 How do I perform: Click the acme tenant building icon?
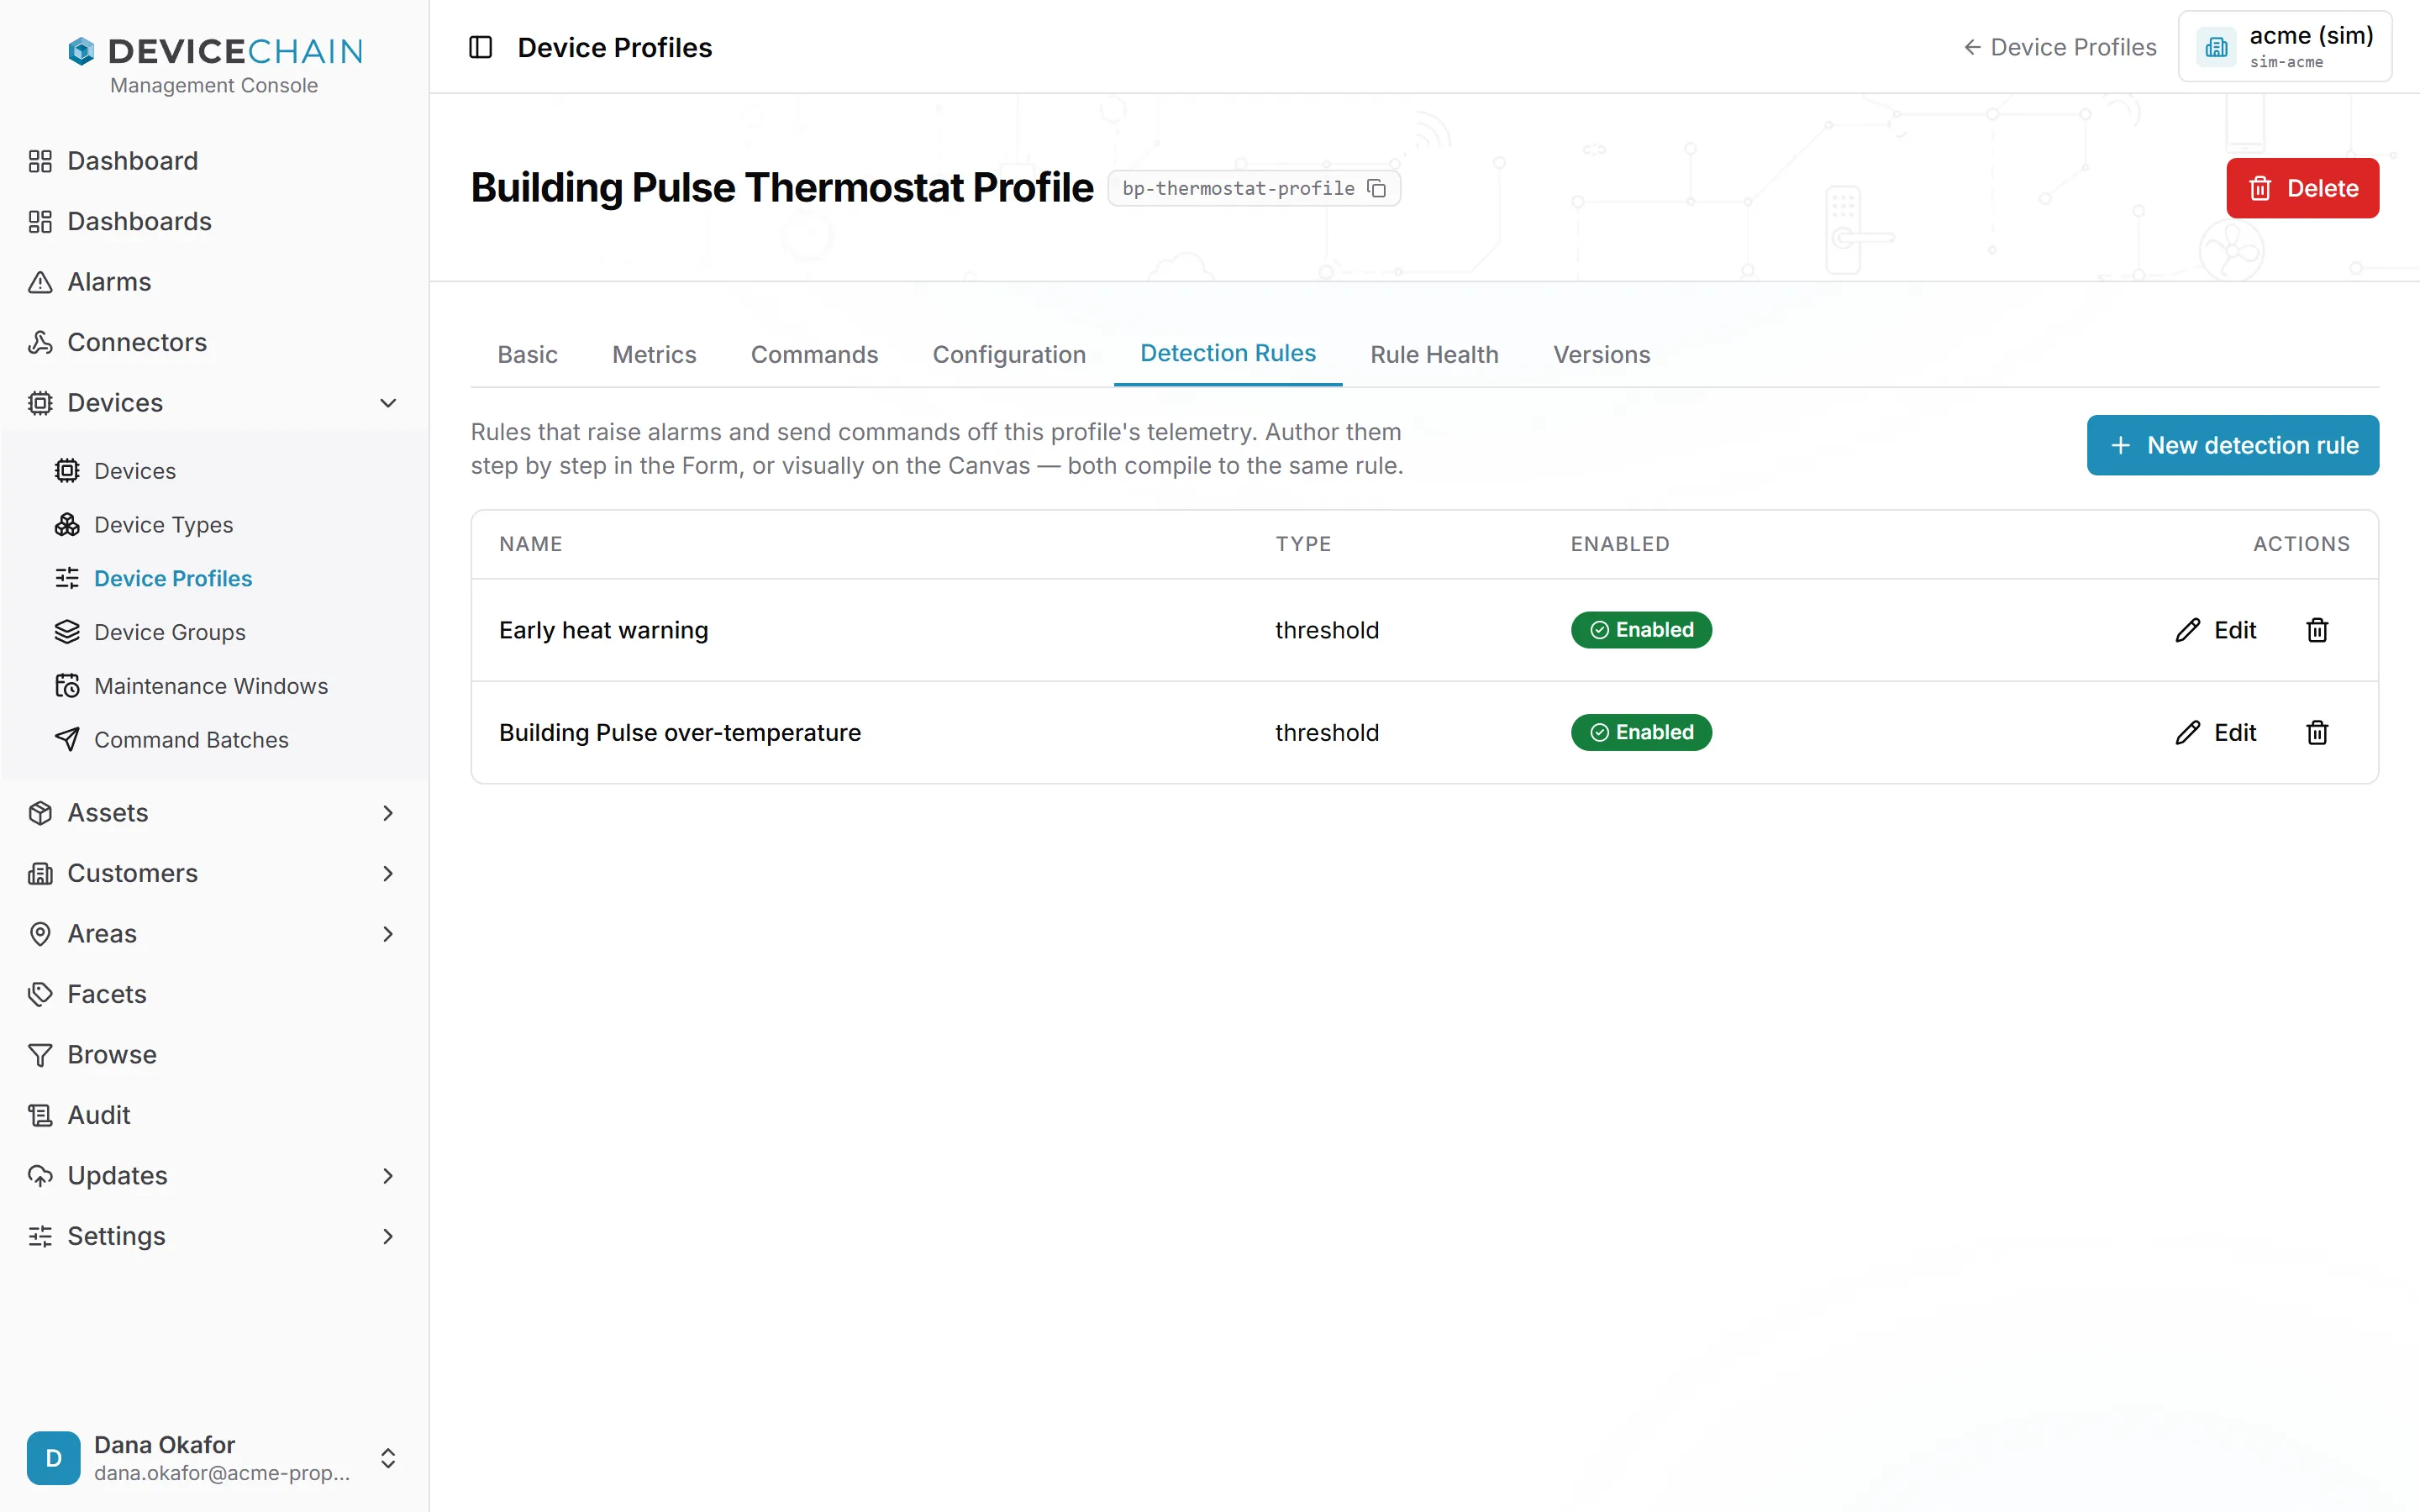click(2216, 47)
